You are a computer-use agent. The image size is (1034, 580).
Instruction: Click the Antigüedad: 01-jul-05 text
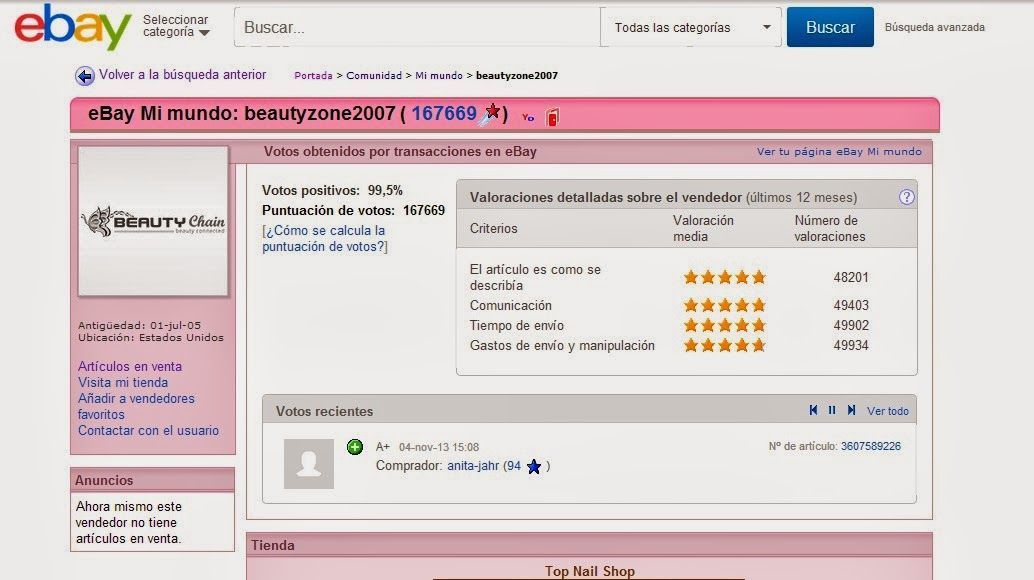tap(139, 325)
